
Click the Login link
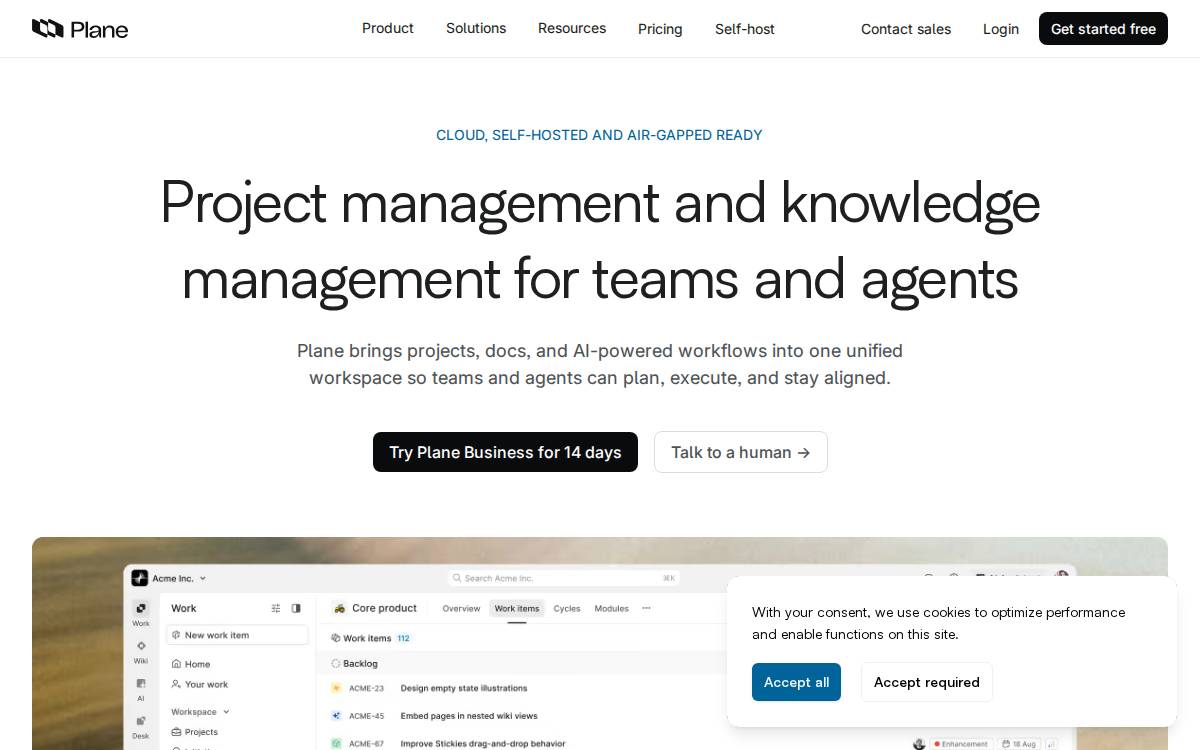click(1001, 29)
